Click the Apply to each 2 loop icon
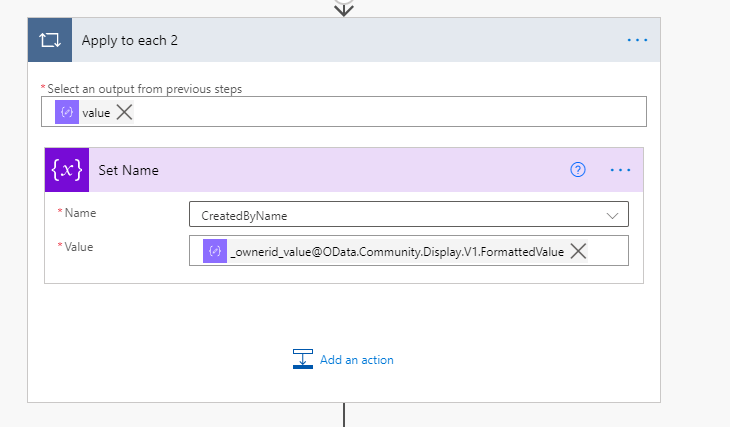 pyautogui.click(x=49, y=41)
